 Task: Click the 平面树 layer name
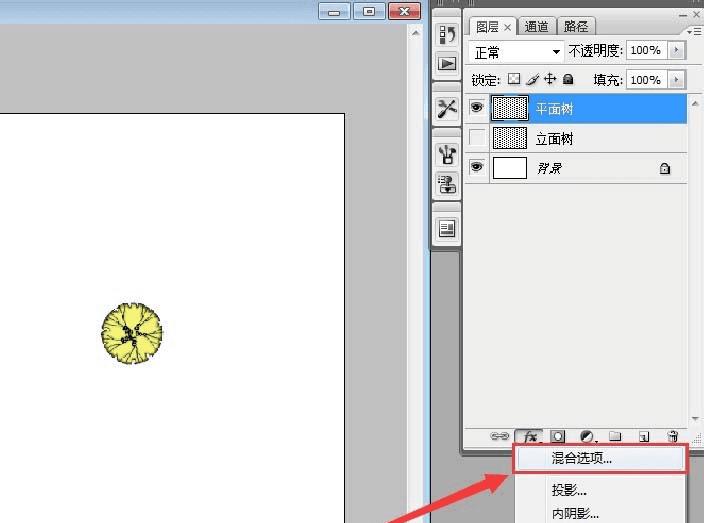point(554,109)
